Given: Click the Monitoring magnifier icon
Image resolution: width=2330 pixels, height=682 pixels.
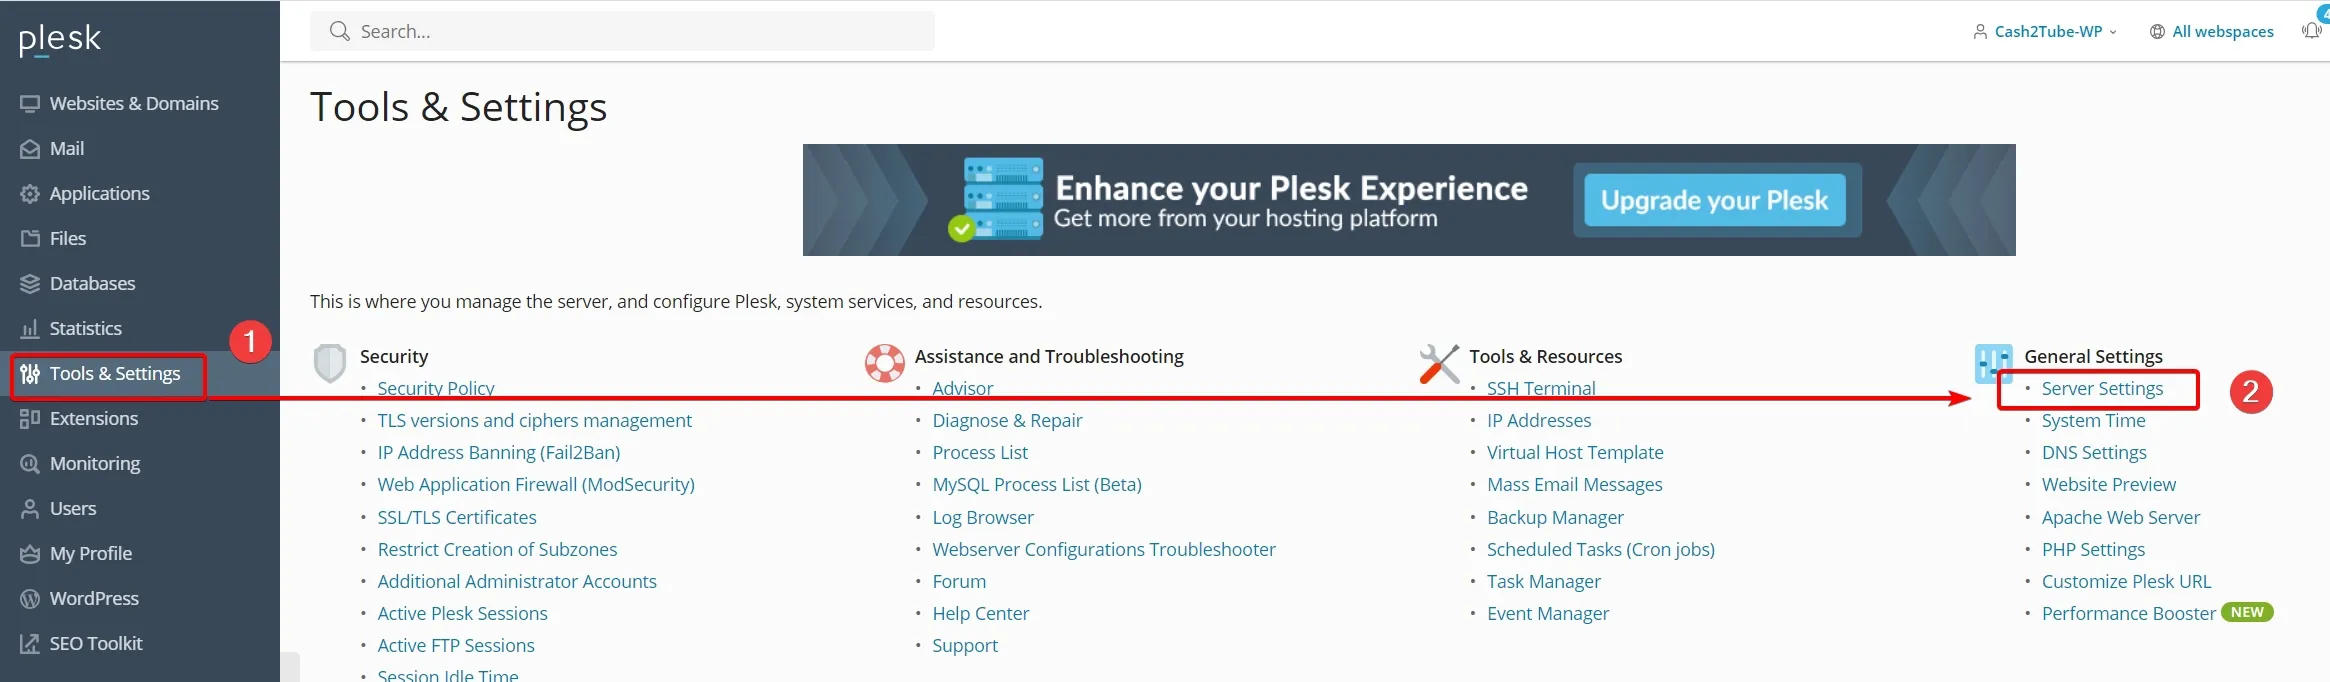Looking at the screenshot, I should 30,464.
